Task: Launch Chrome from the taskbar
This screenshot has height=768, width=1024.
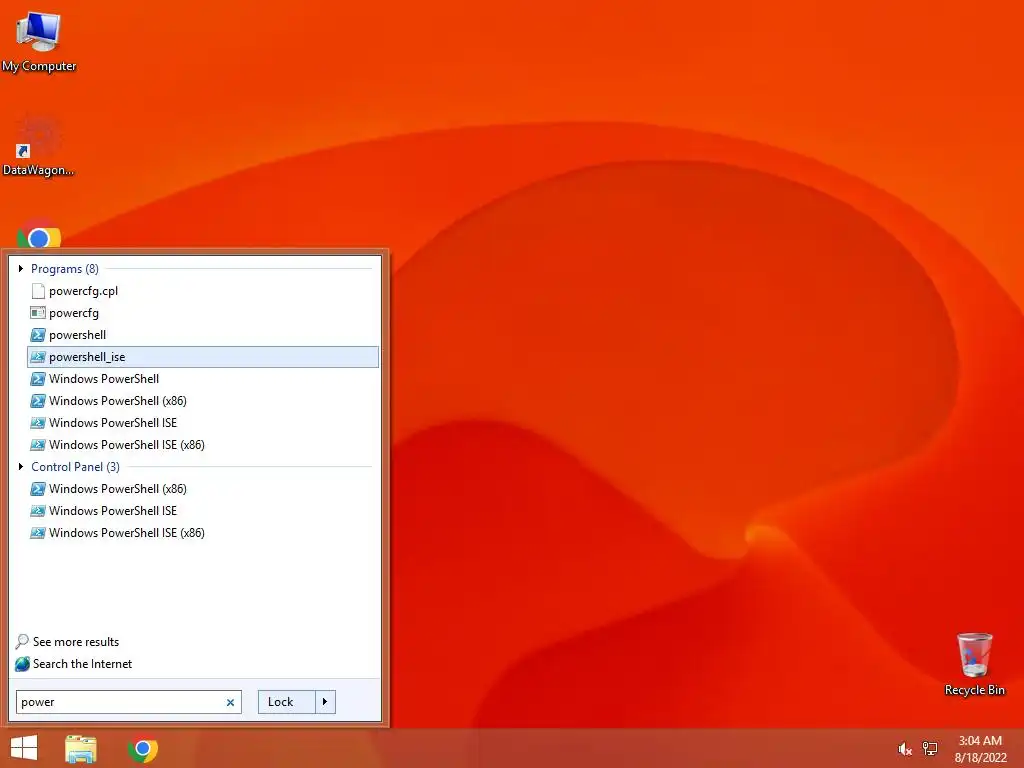Action: pos(143,748)
